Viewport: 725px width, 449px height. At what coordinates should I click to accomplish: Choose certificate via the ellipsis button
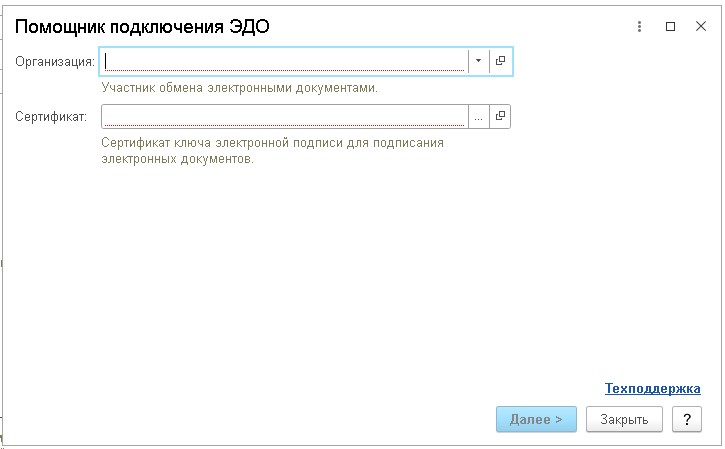pyautogui.click(x=479, y=117)
